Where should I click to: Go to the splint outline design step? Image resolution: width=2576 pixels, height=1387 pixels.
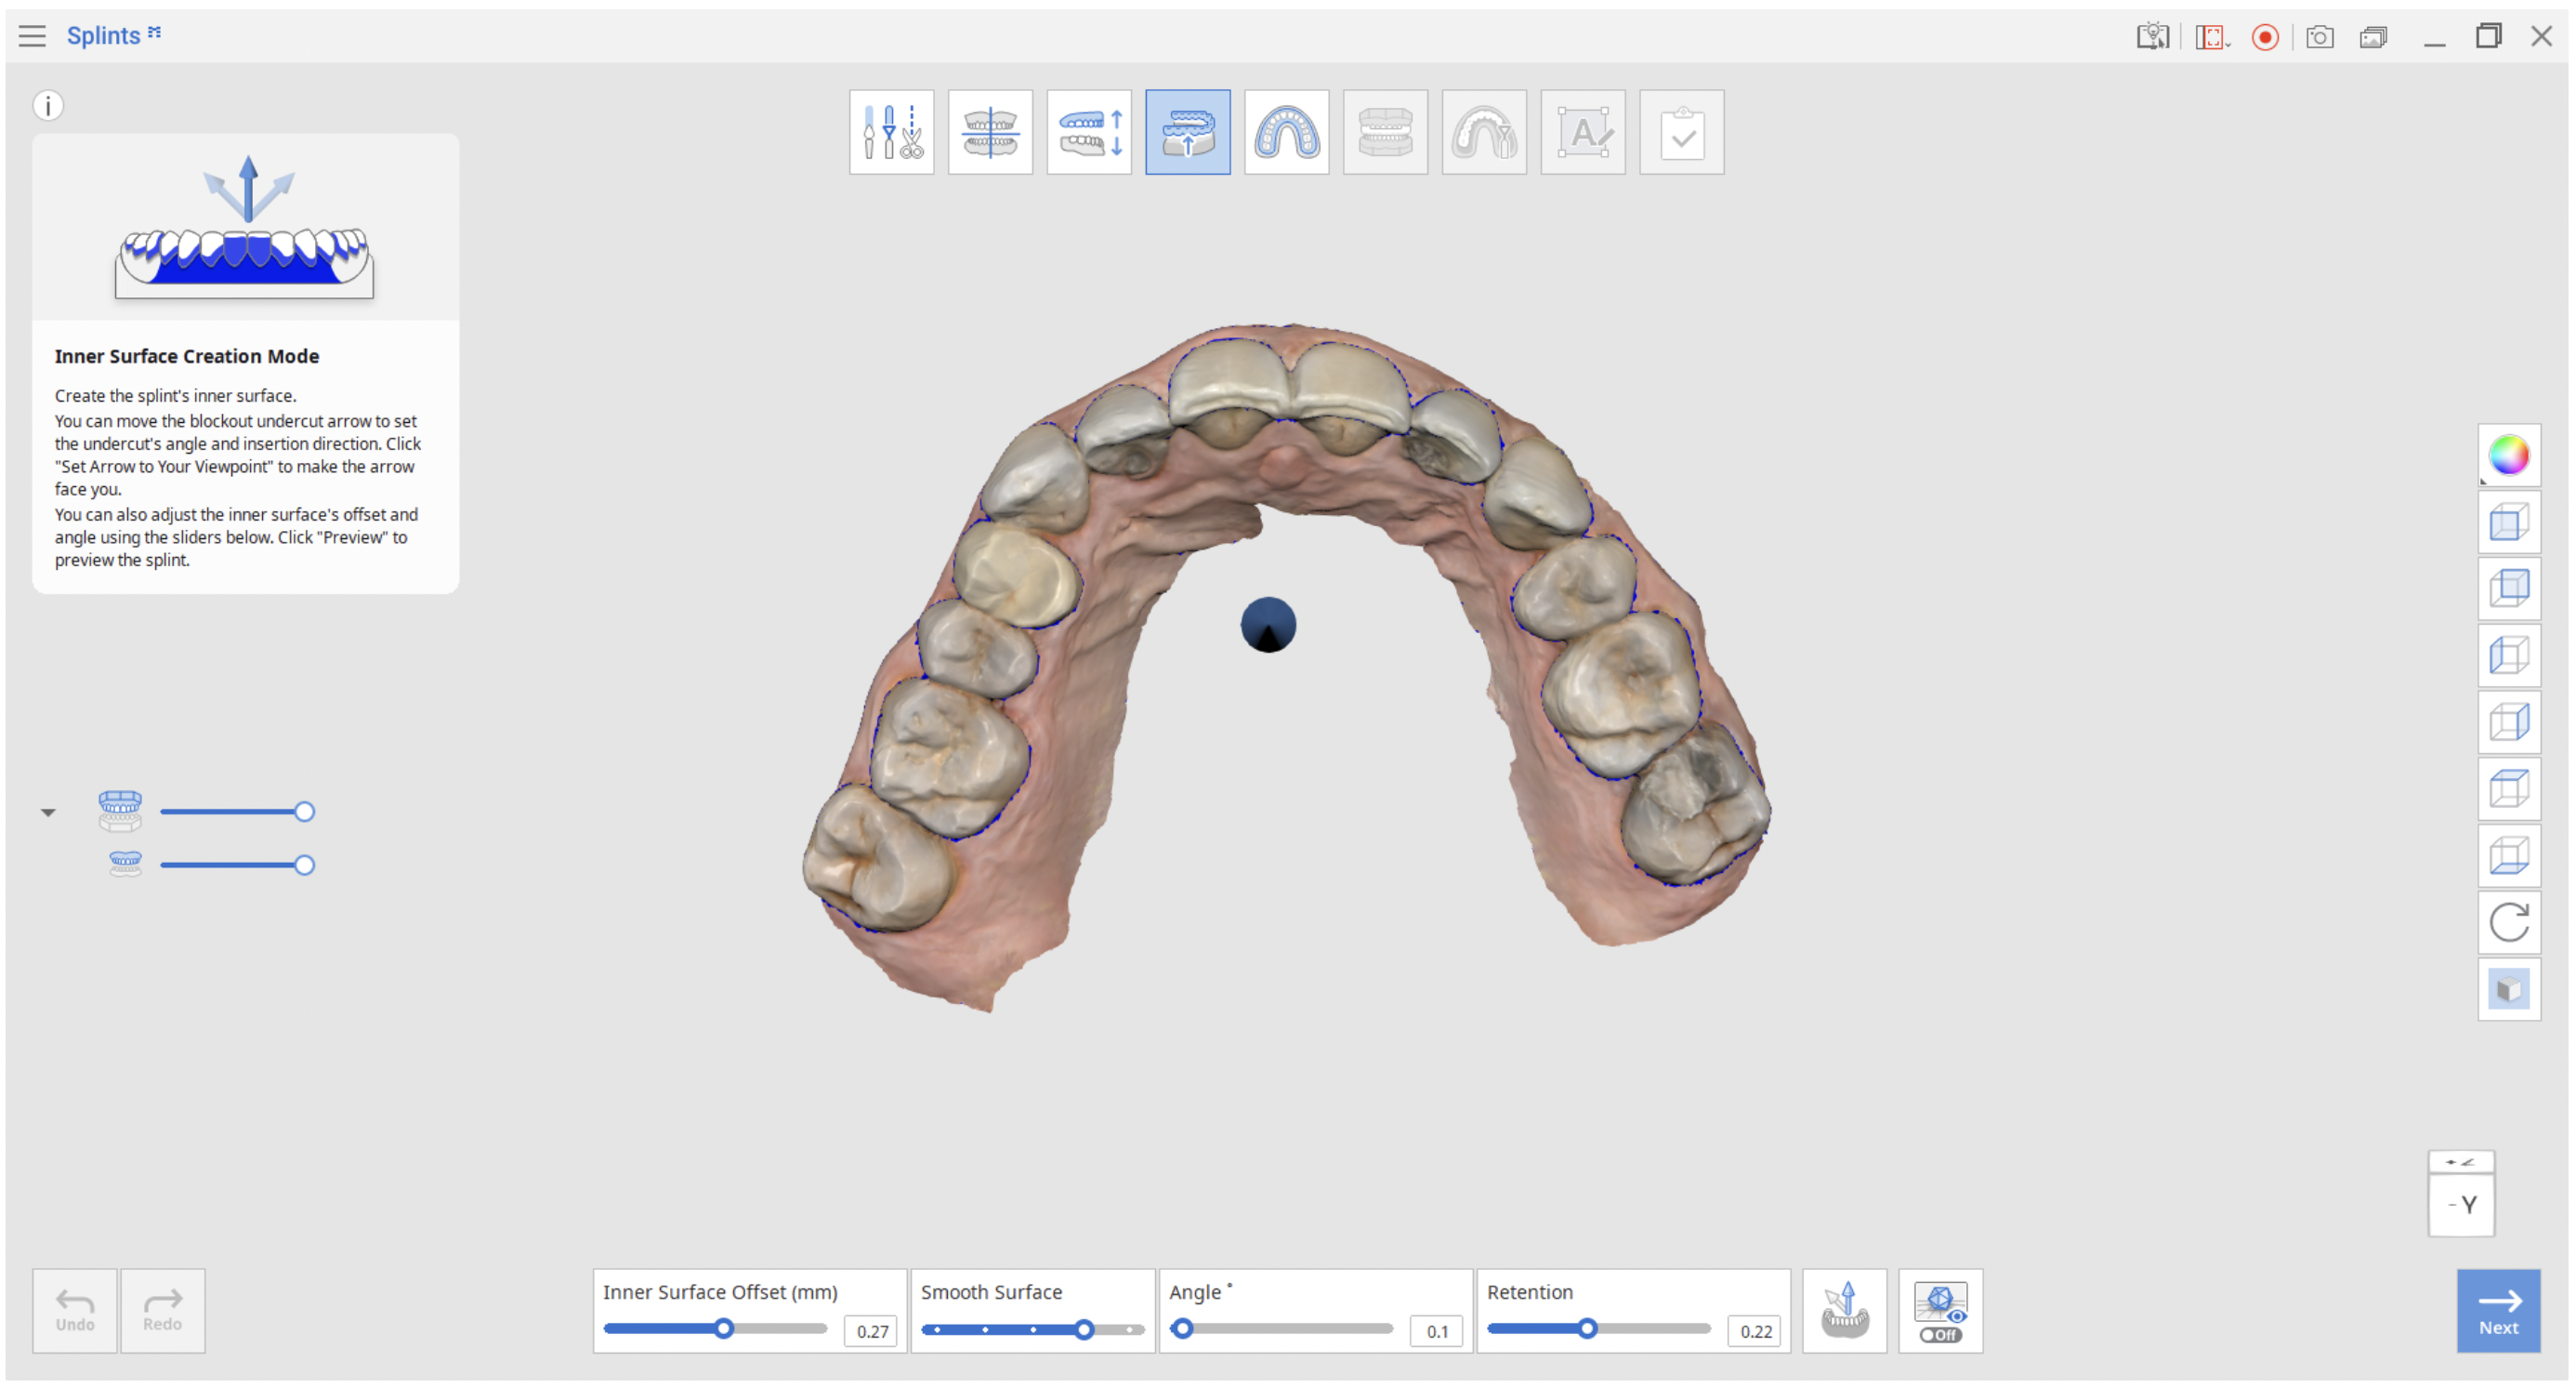pos(1287,132)
